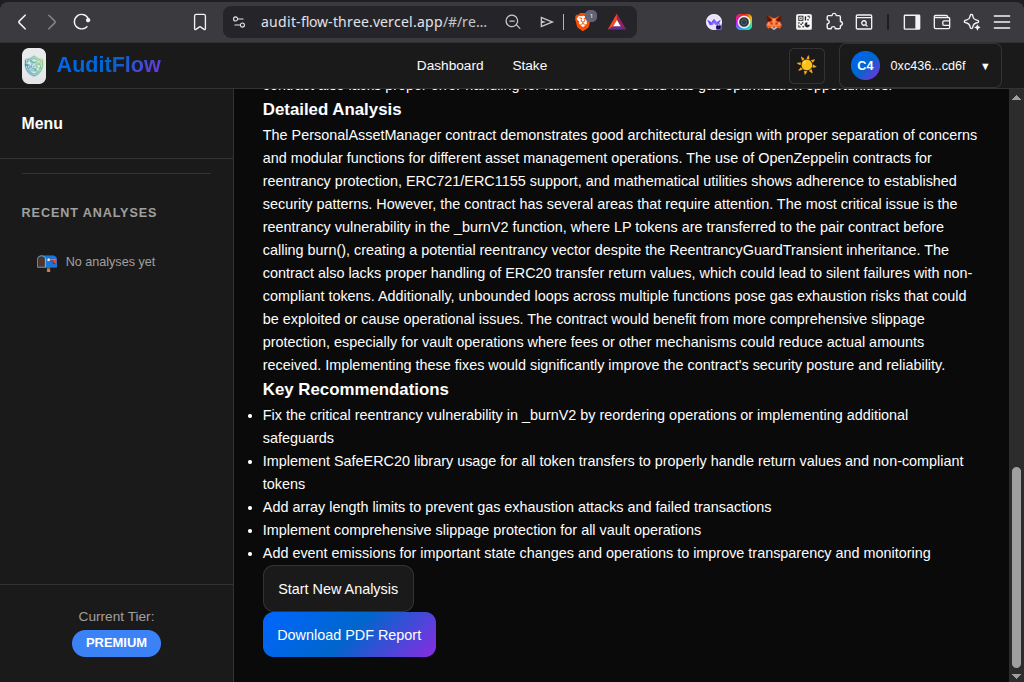Viewport: 1024px width, 682px height.
Task: Toggle the browser sidebar panel
Action: 911,22
